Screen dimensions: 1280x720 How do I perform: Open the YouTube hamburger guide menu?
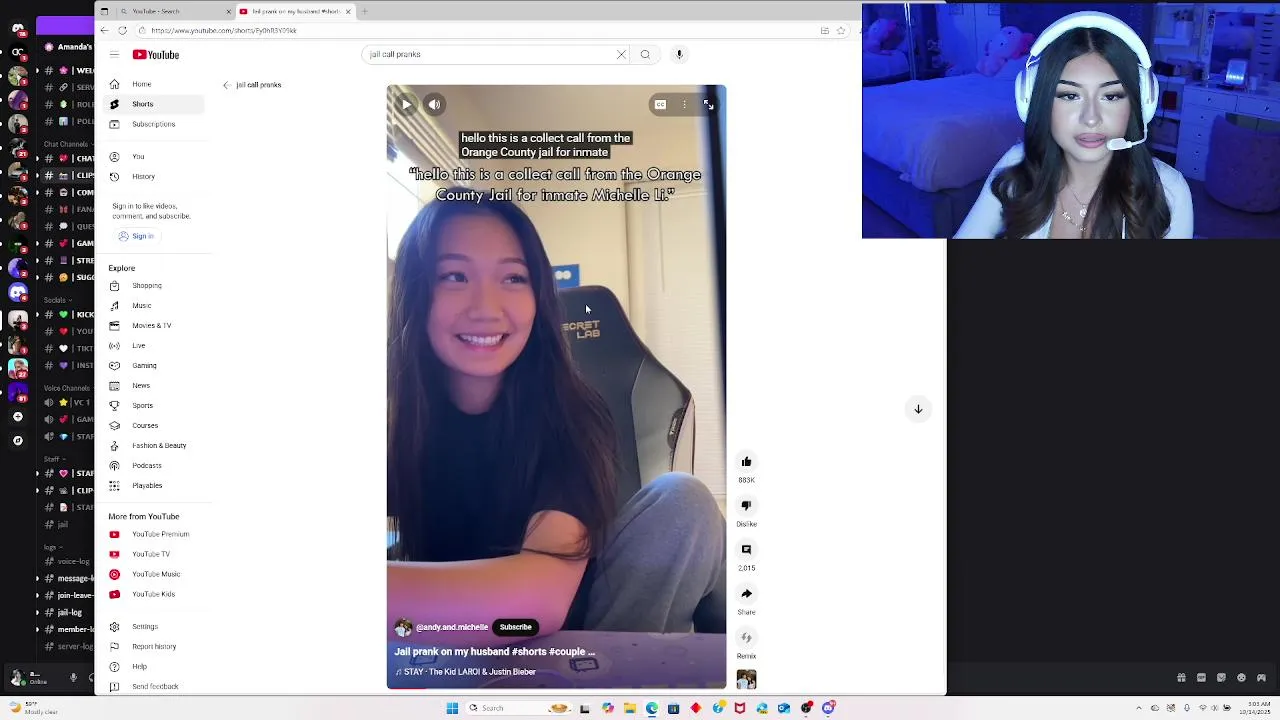(114, 55)
